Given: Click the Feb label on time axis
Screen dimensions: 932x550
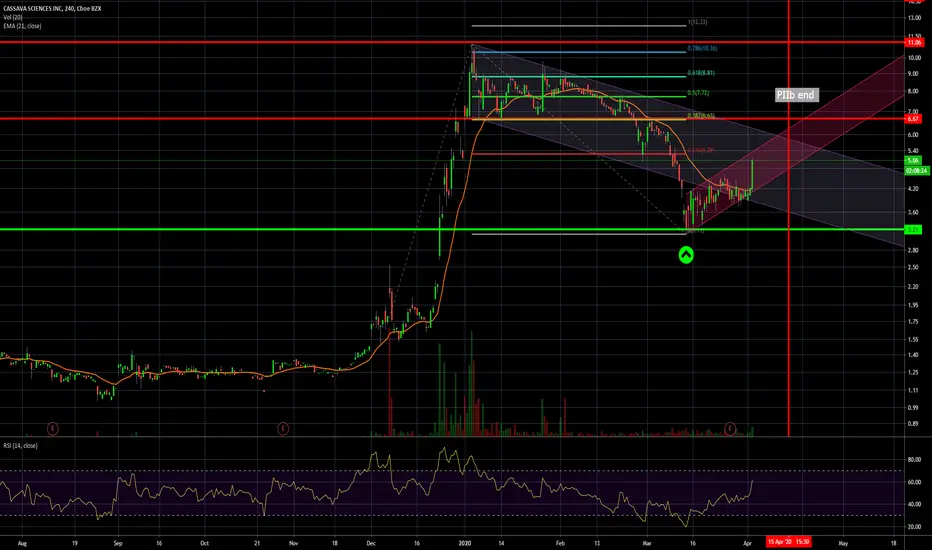Looking at the screenshot, I should pyautogui.click(x=560, y=543).
